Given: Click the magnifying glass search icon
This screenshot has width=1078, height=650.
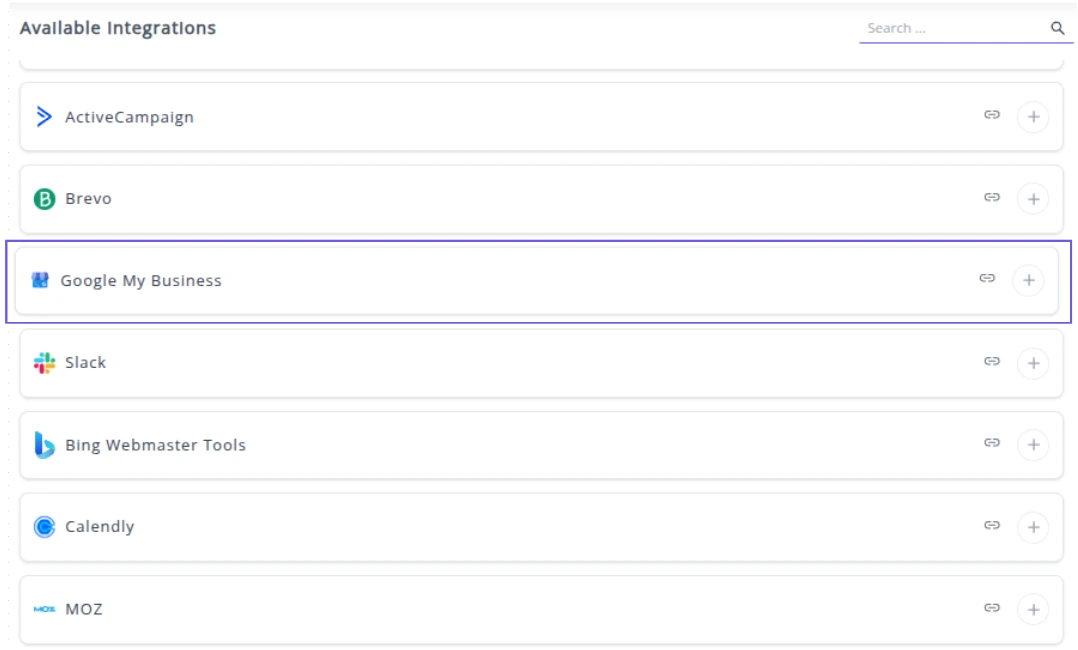Looking at the screenshot, I should click(x=1057, y=28).
